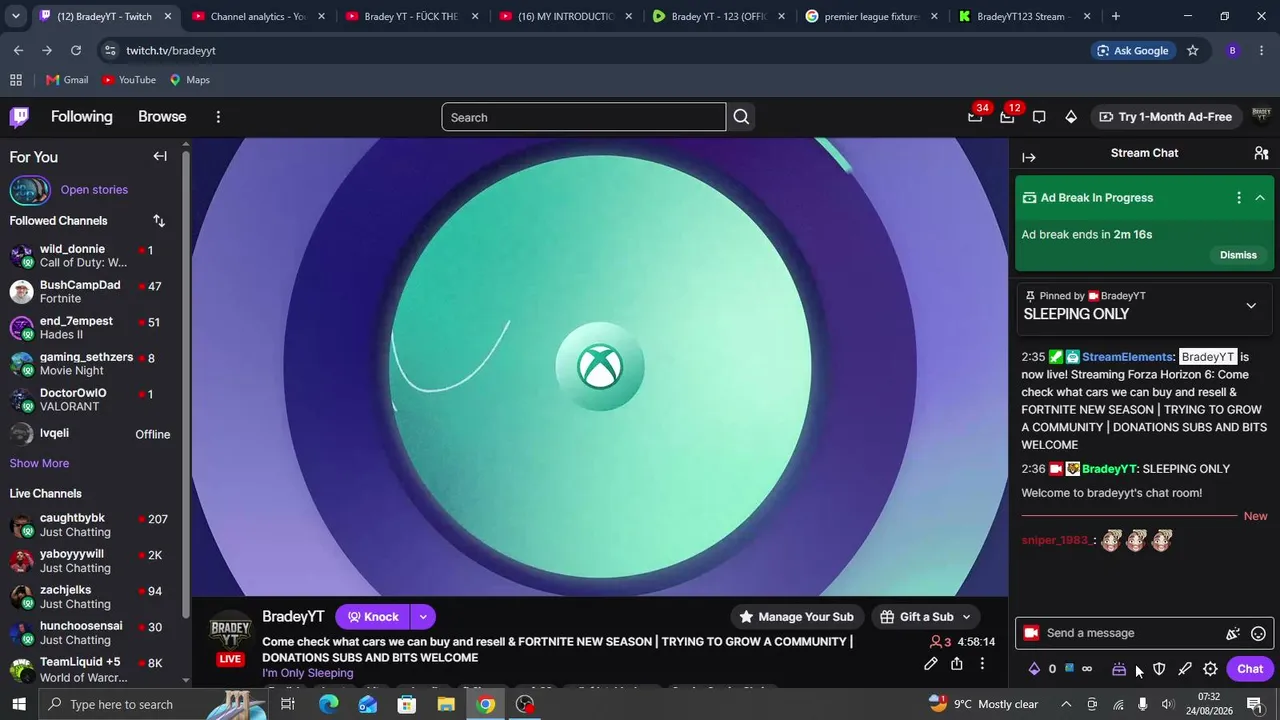Click the red camera identity badge in chat input
Viewport: 1280px width, 720px height.
1031,633
